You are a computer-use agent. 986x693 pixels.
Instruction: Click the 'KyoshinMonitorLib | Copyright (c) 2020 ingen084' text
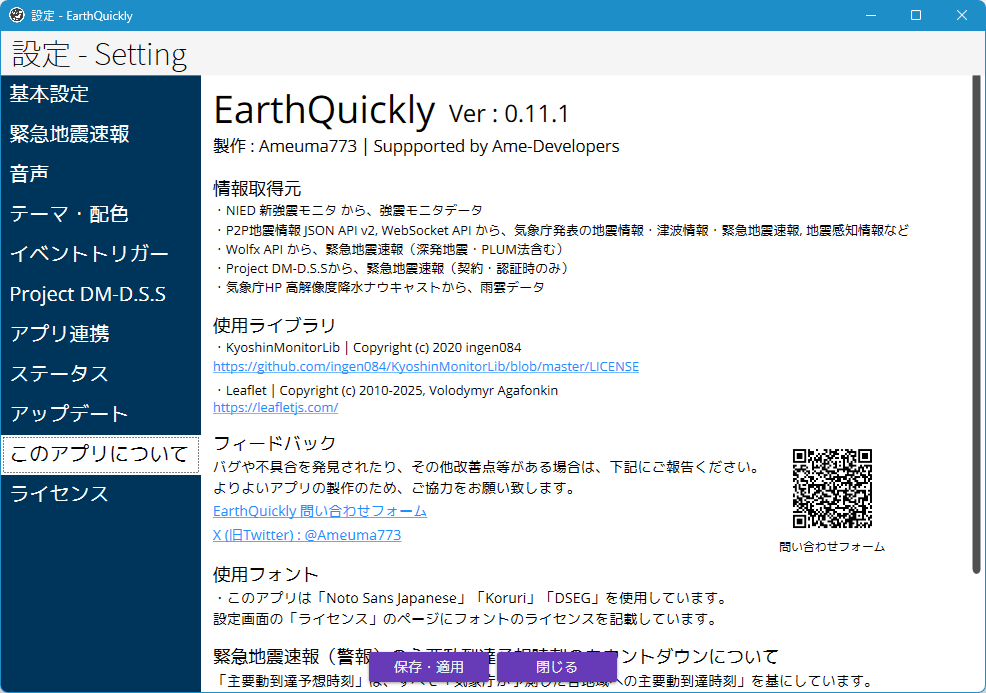click(x=367, y=348)
